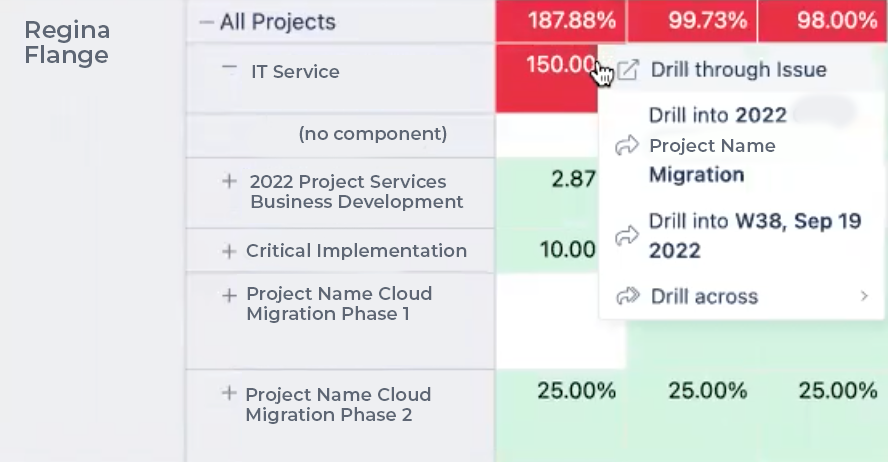The width and height of the screenshot is (888, 462).
Task: Click the red 187.88% cell
Action: point(561,21)
